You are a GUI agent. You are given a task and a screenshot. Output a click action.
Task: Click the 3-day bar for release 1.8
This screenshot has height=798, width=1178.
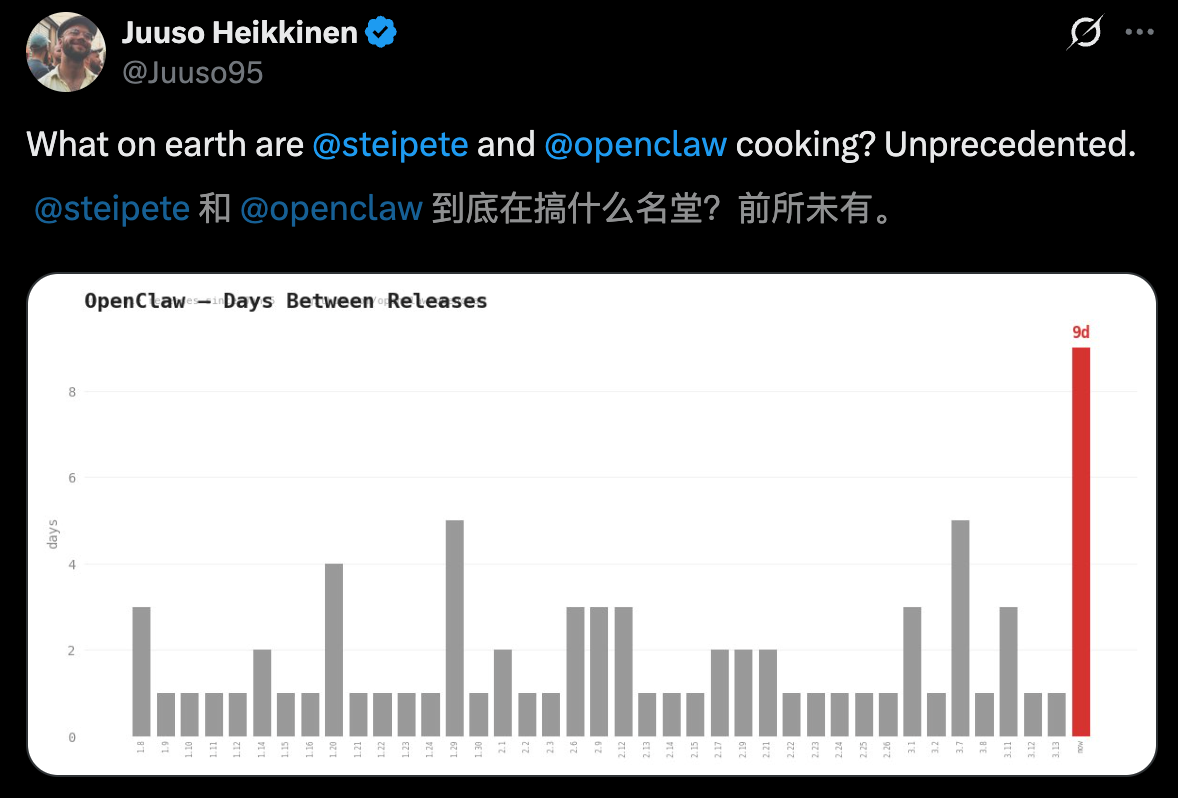tap(141, 671)
